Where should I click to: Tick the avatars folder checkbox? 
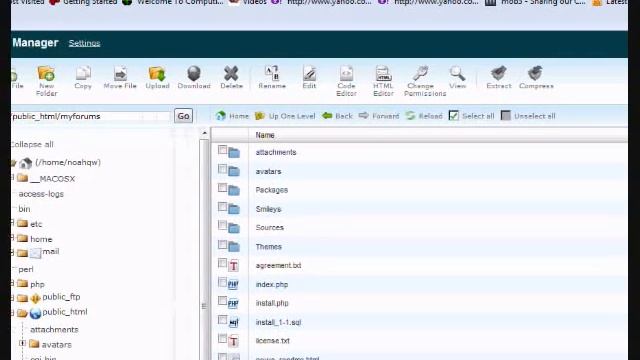[x=222, y=169]
